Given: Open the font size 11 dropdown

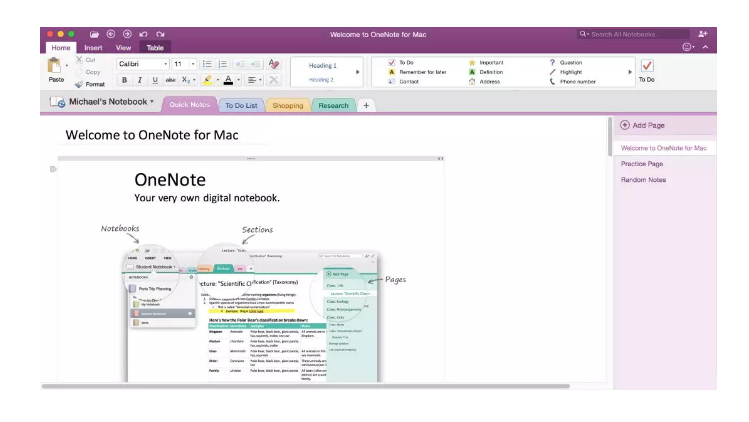Looking at the screenshot, I should tap(193, 64).
